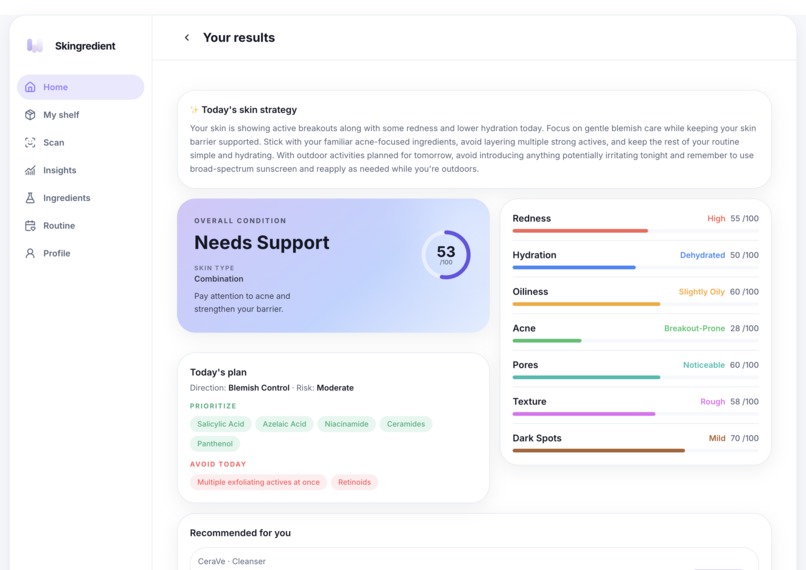This screenshot has width=806, height=570.
Task: Click the AVOID TODAY label
Action: pos(218,464)
